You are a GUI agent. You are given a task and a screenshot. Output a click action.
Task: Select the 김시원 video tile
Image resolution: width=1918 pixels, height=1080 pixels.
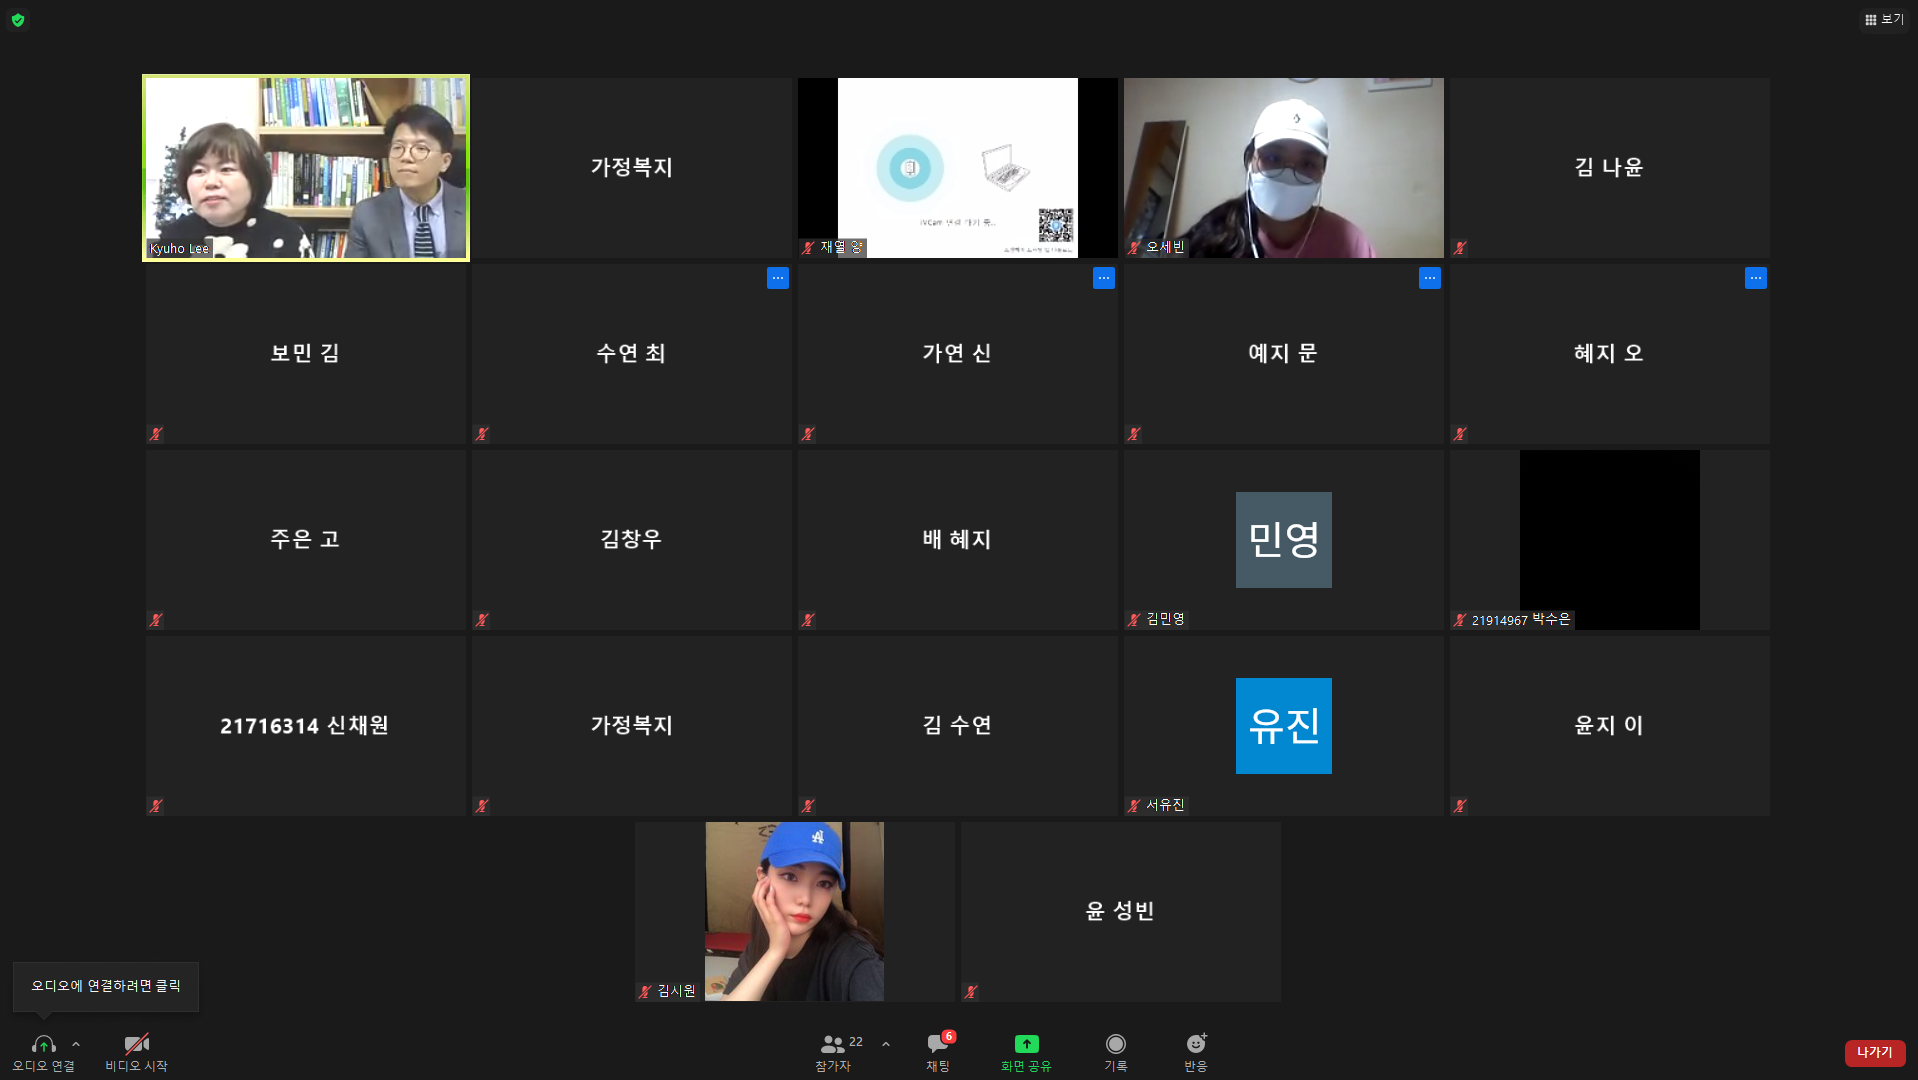[794, 911]
